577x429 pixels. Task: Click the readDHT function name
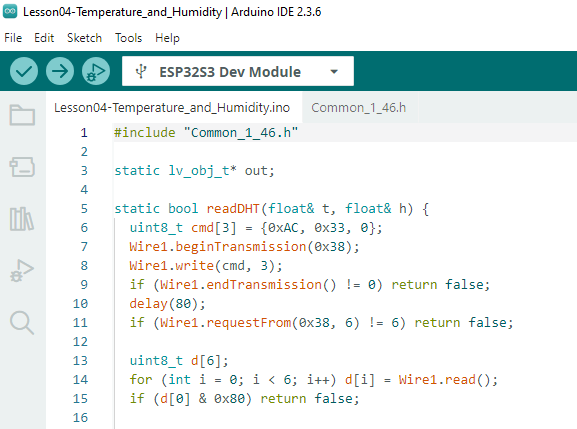click(x=233, y=209)
